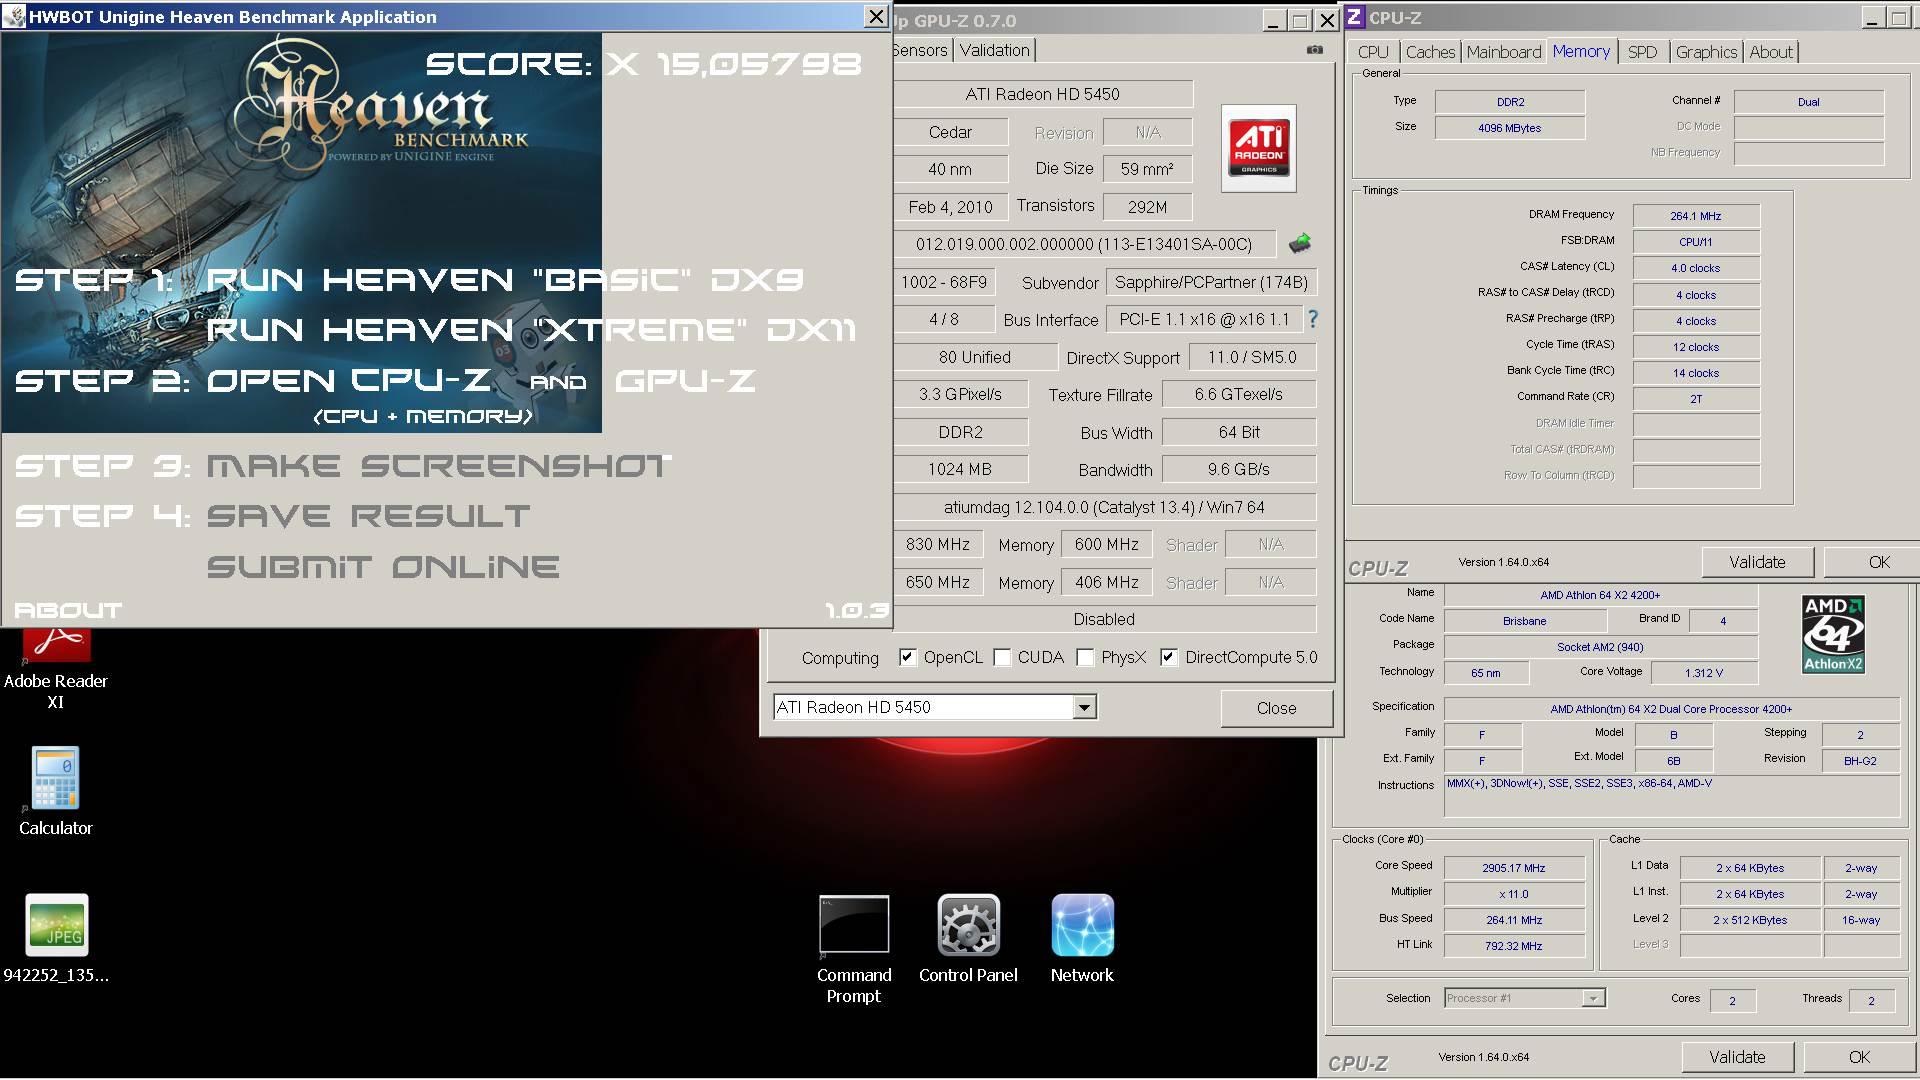Open the SPD tab
The image size is (1920, 1080).
coord(1642,52)
